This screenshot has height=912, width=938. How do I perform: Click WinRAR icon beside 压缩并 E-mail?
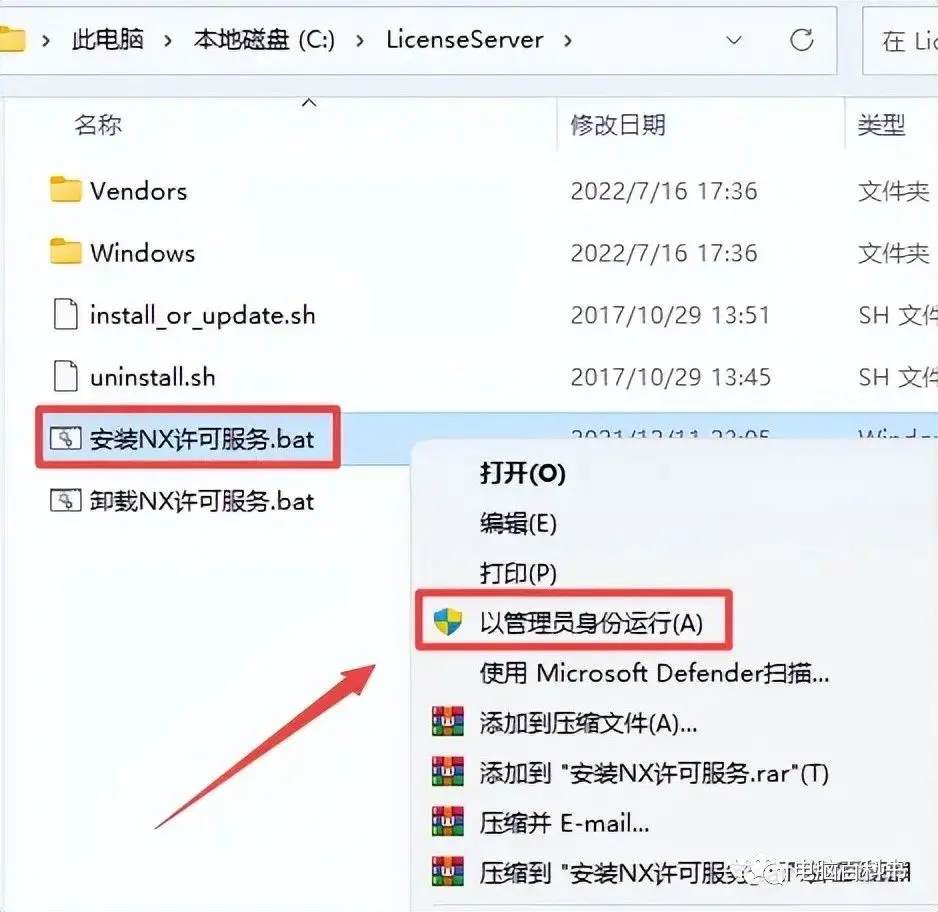447,821
